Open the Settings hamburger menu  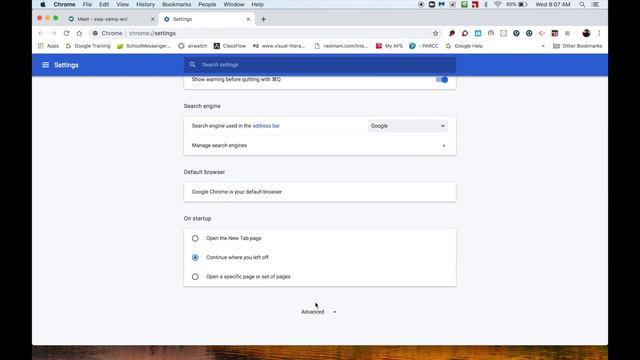(45, 65)
